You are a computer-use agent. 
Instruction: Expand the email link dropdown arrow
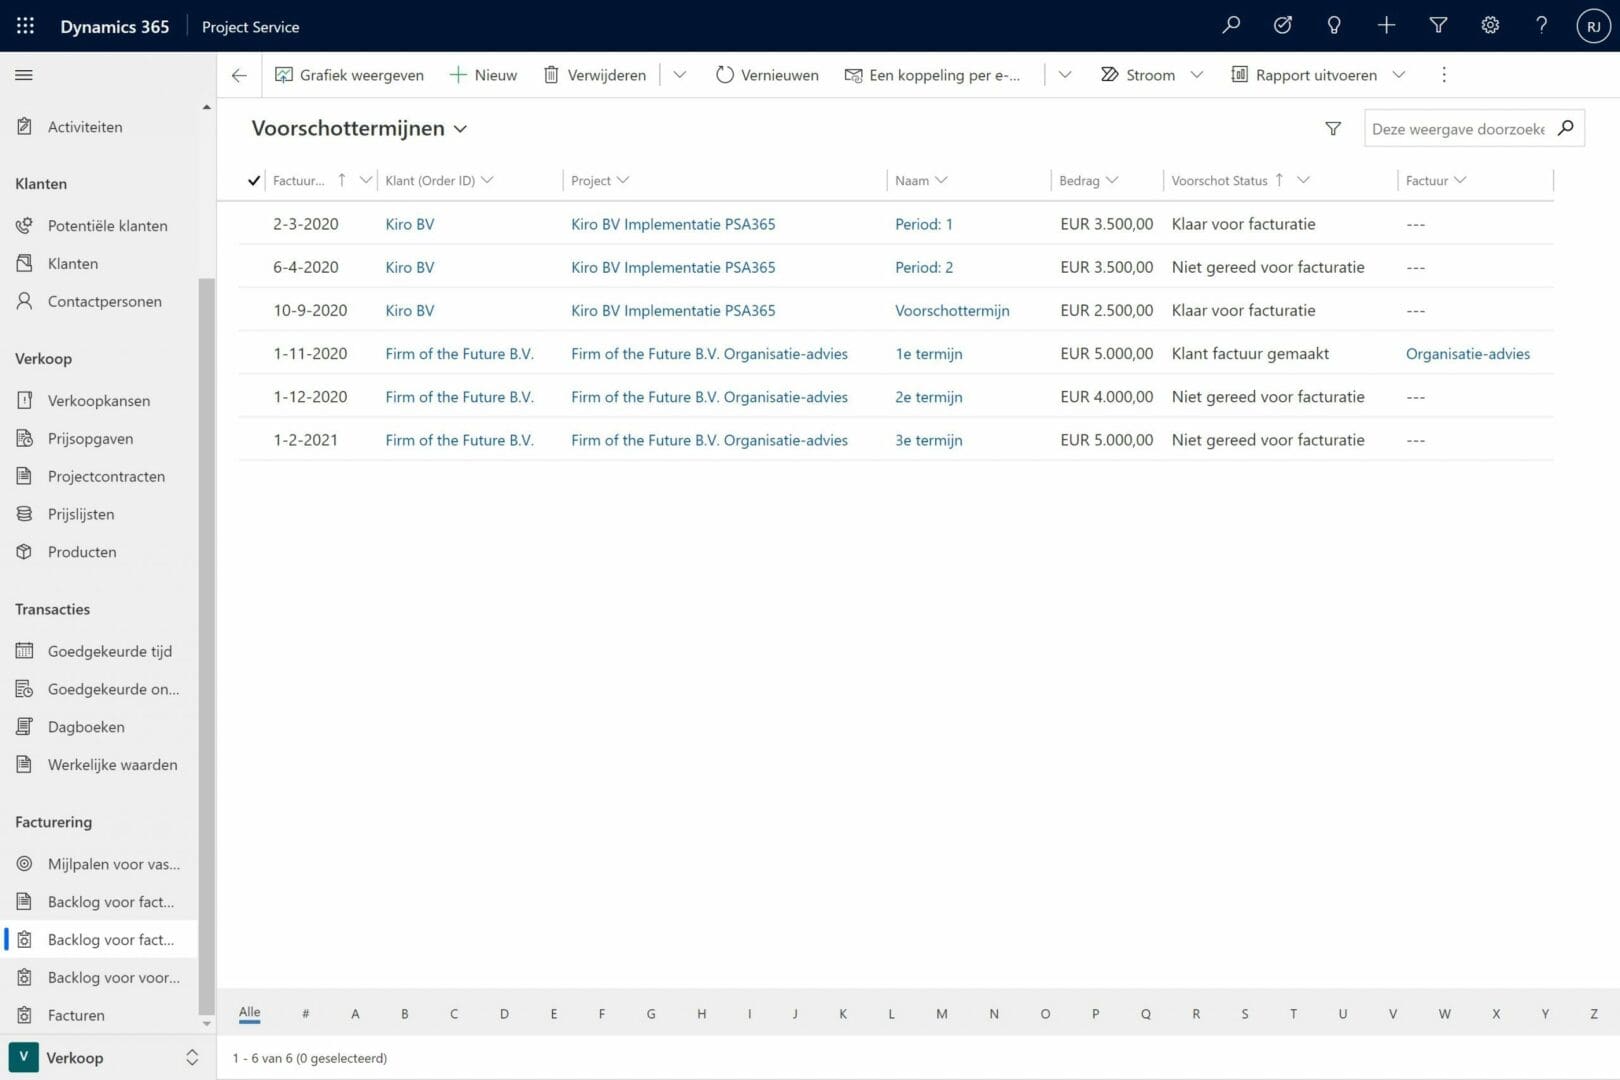[x=1065, y=75]
